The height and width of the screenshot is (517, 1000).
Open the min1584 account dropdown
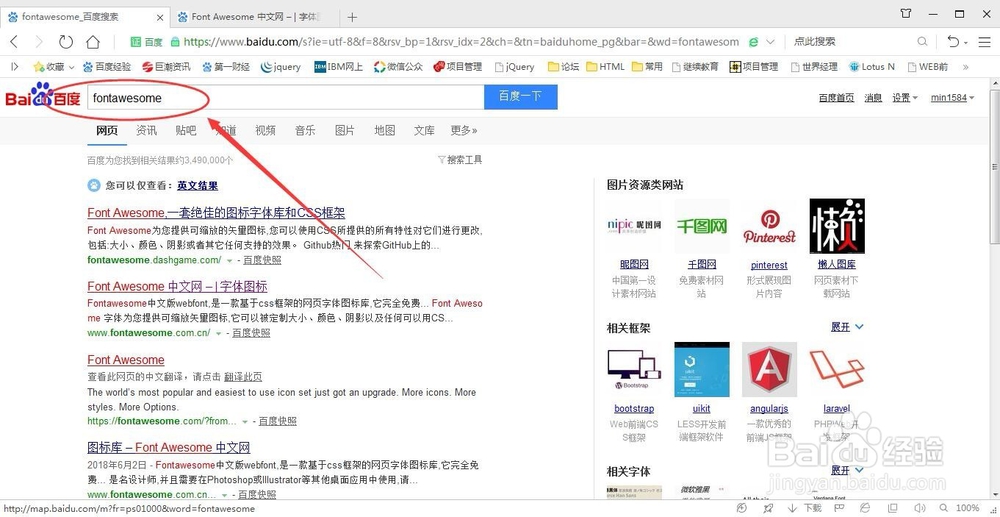point(953,98)
